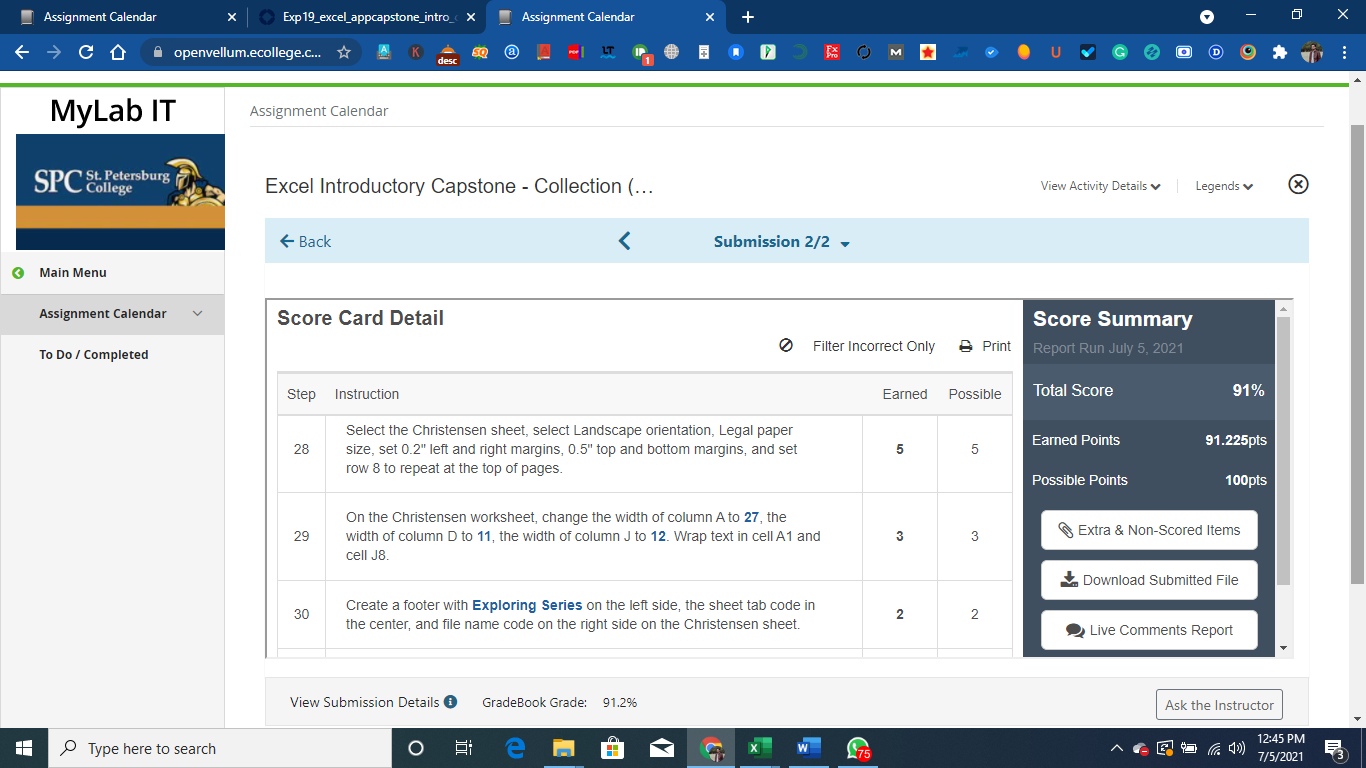Close the active Assignment Calendar tab
1366x768 pixels.
(710, 17)
